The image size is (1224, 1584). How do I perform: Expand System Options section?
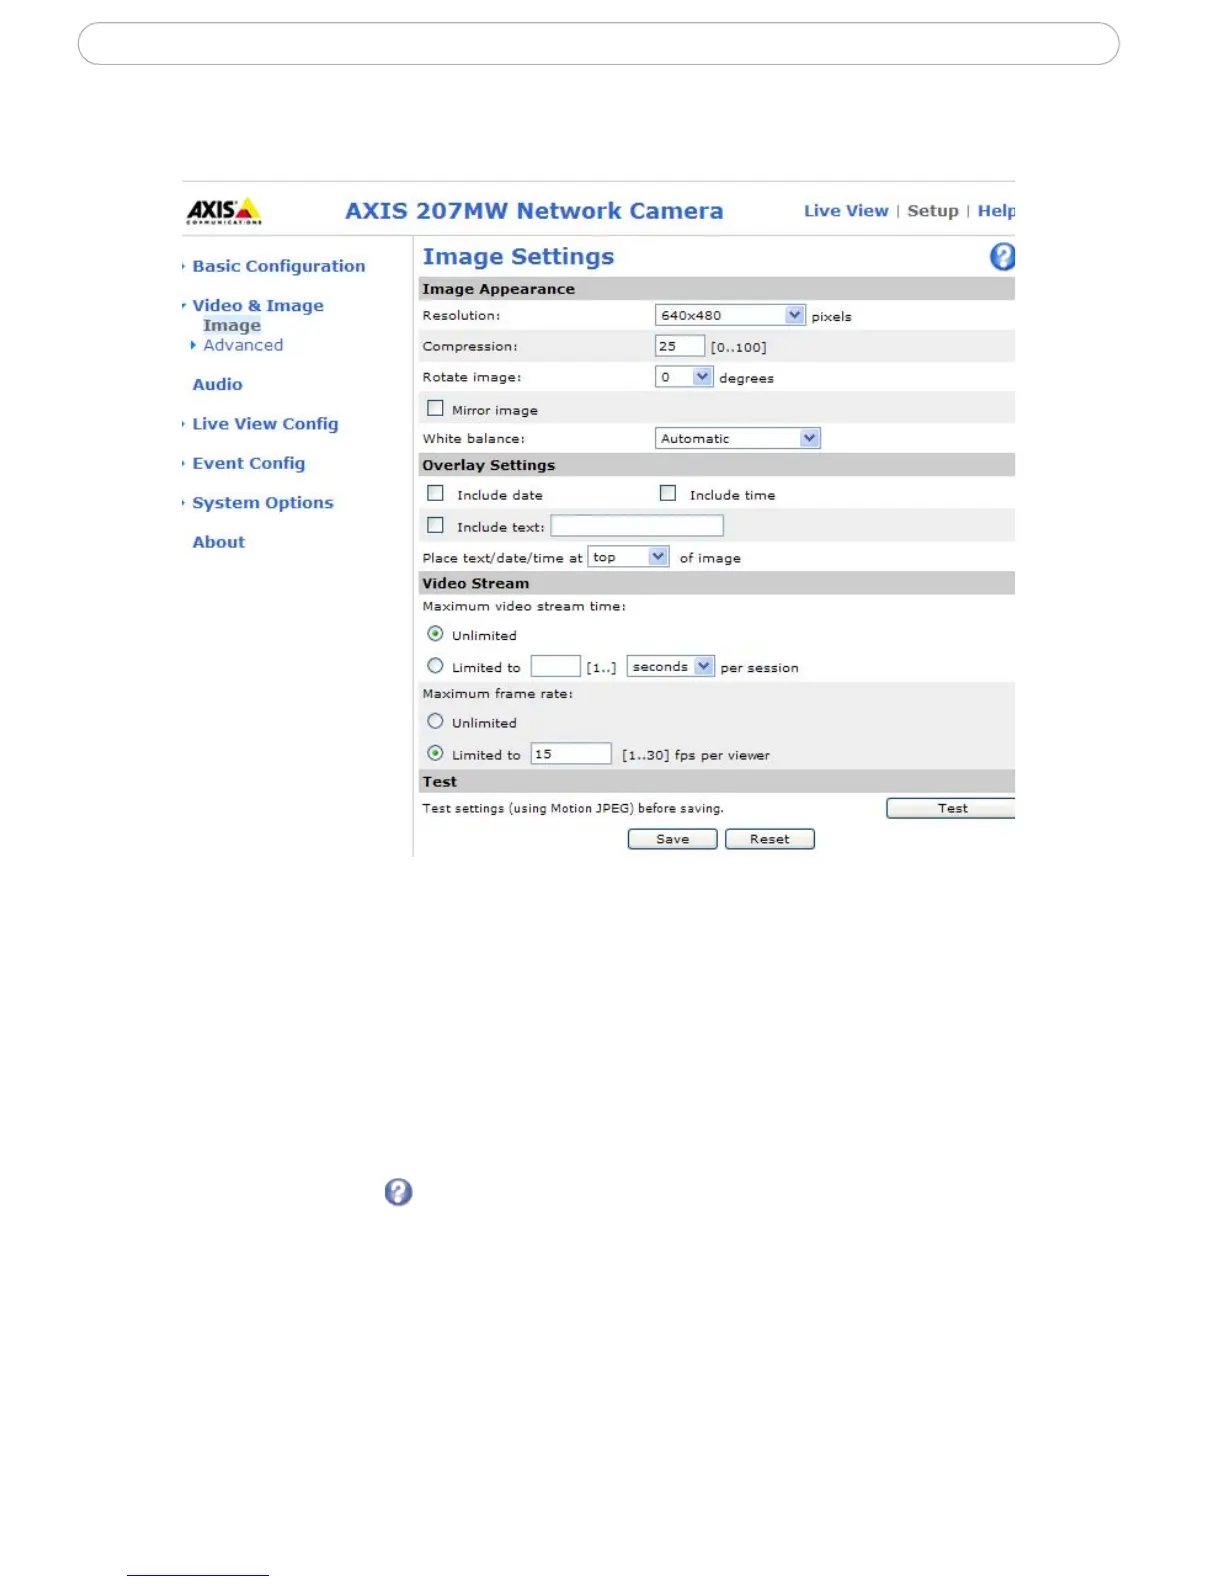(263, 503)
